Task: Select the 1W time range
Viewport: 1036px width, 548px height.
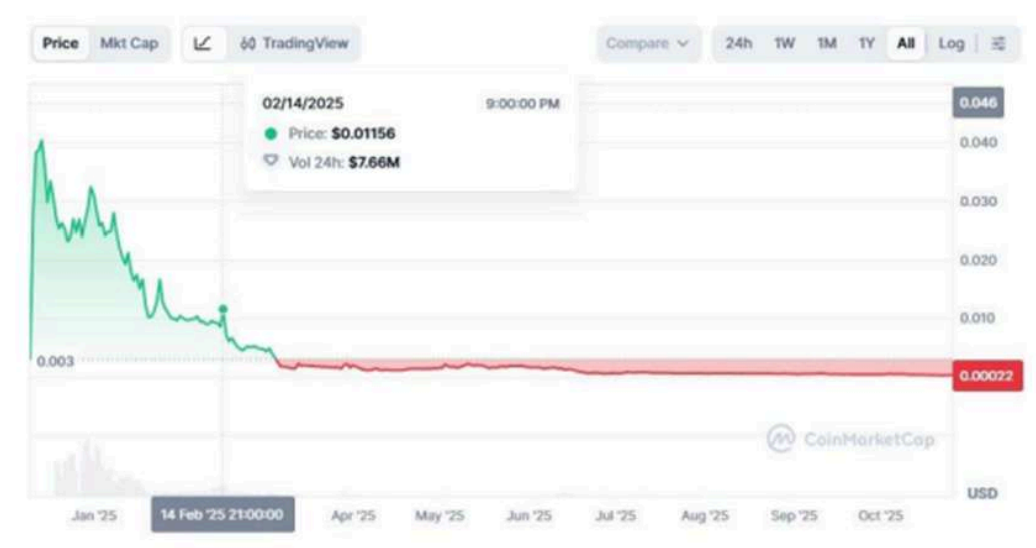Action: coord(785,43)
